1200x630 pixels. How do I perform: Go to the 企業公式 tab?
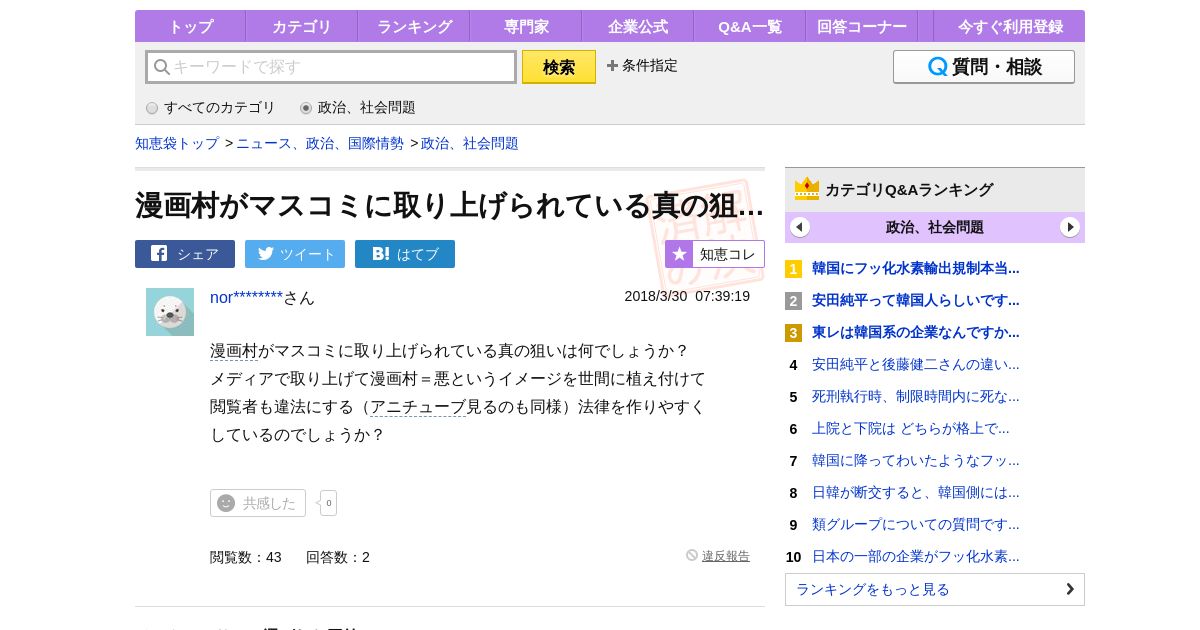pos(638,27)
